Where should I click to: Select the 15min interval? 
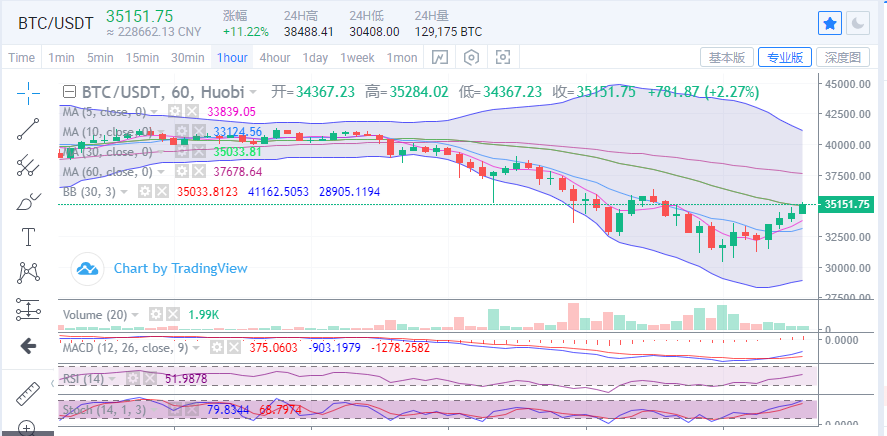[142, 57]
